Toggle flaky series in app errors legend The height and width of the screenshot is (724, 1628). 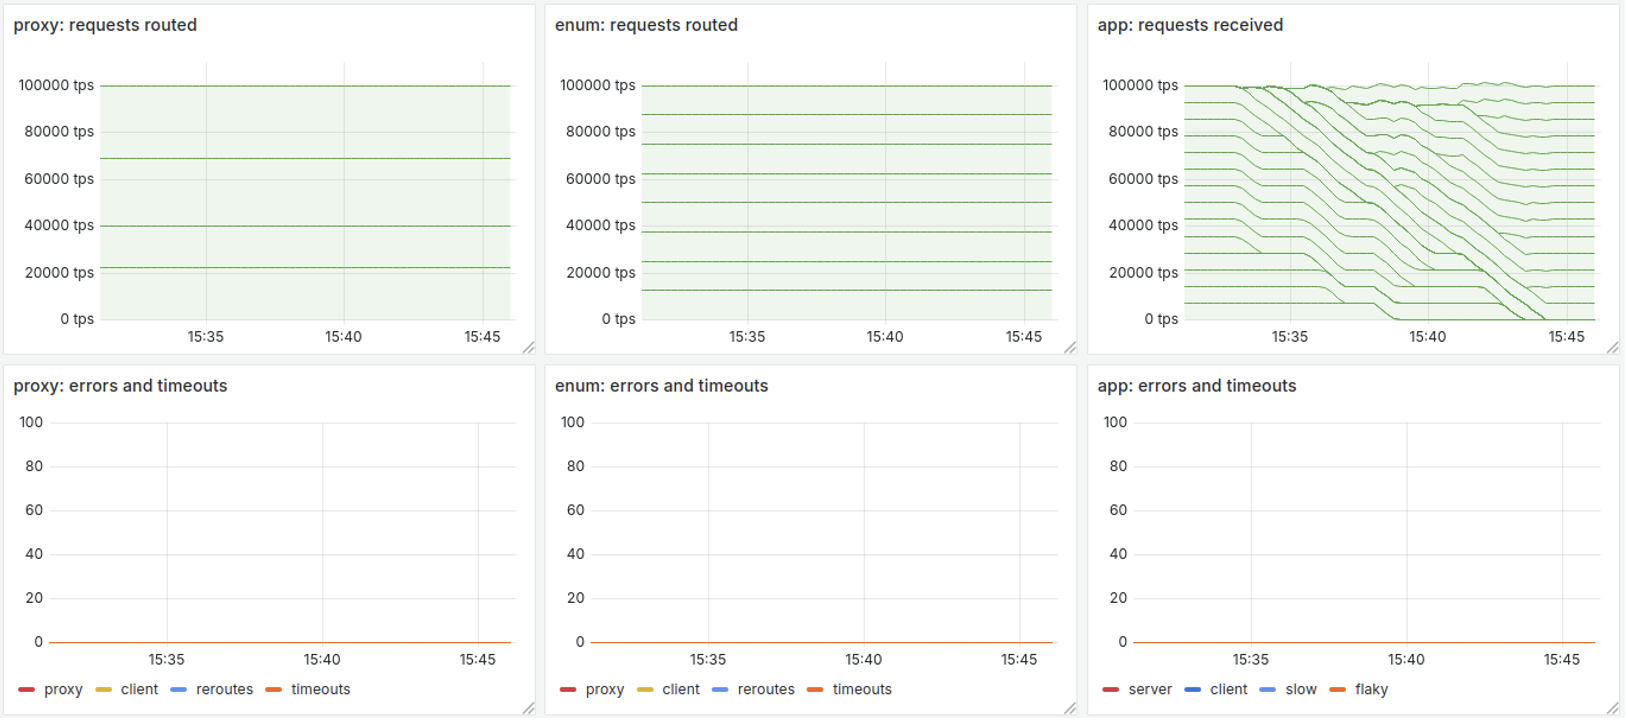(x=1371, y=690)
